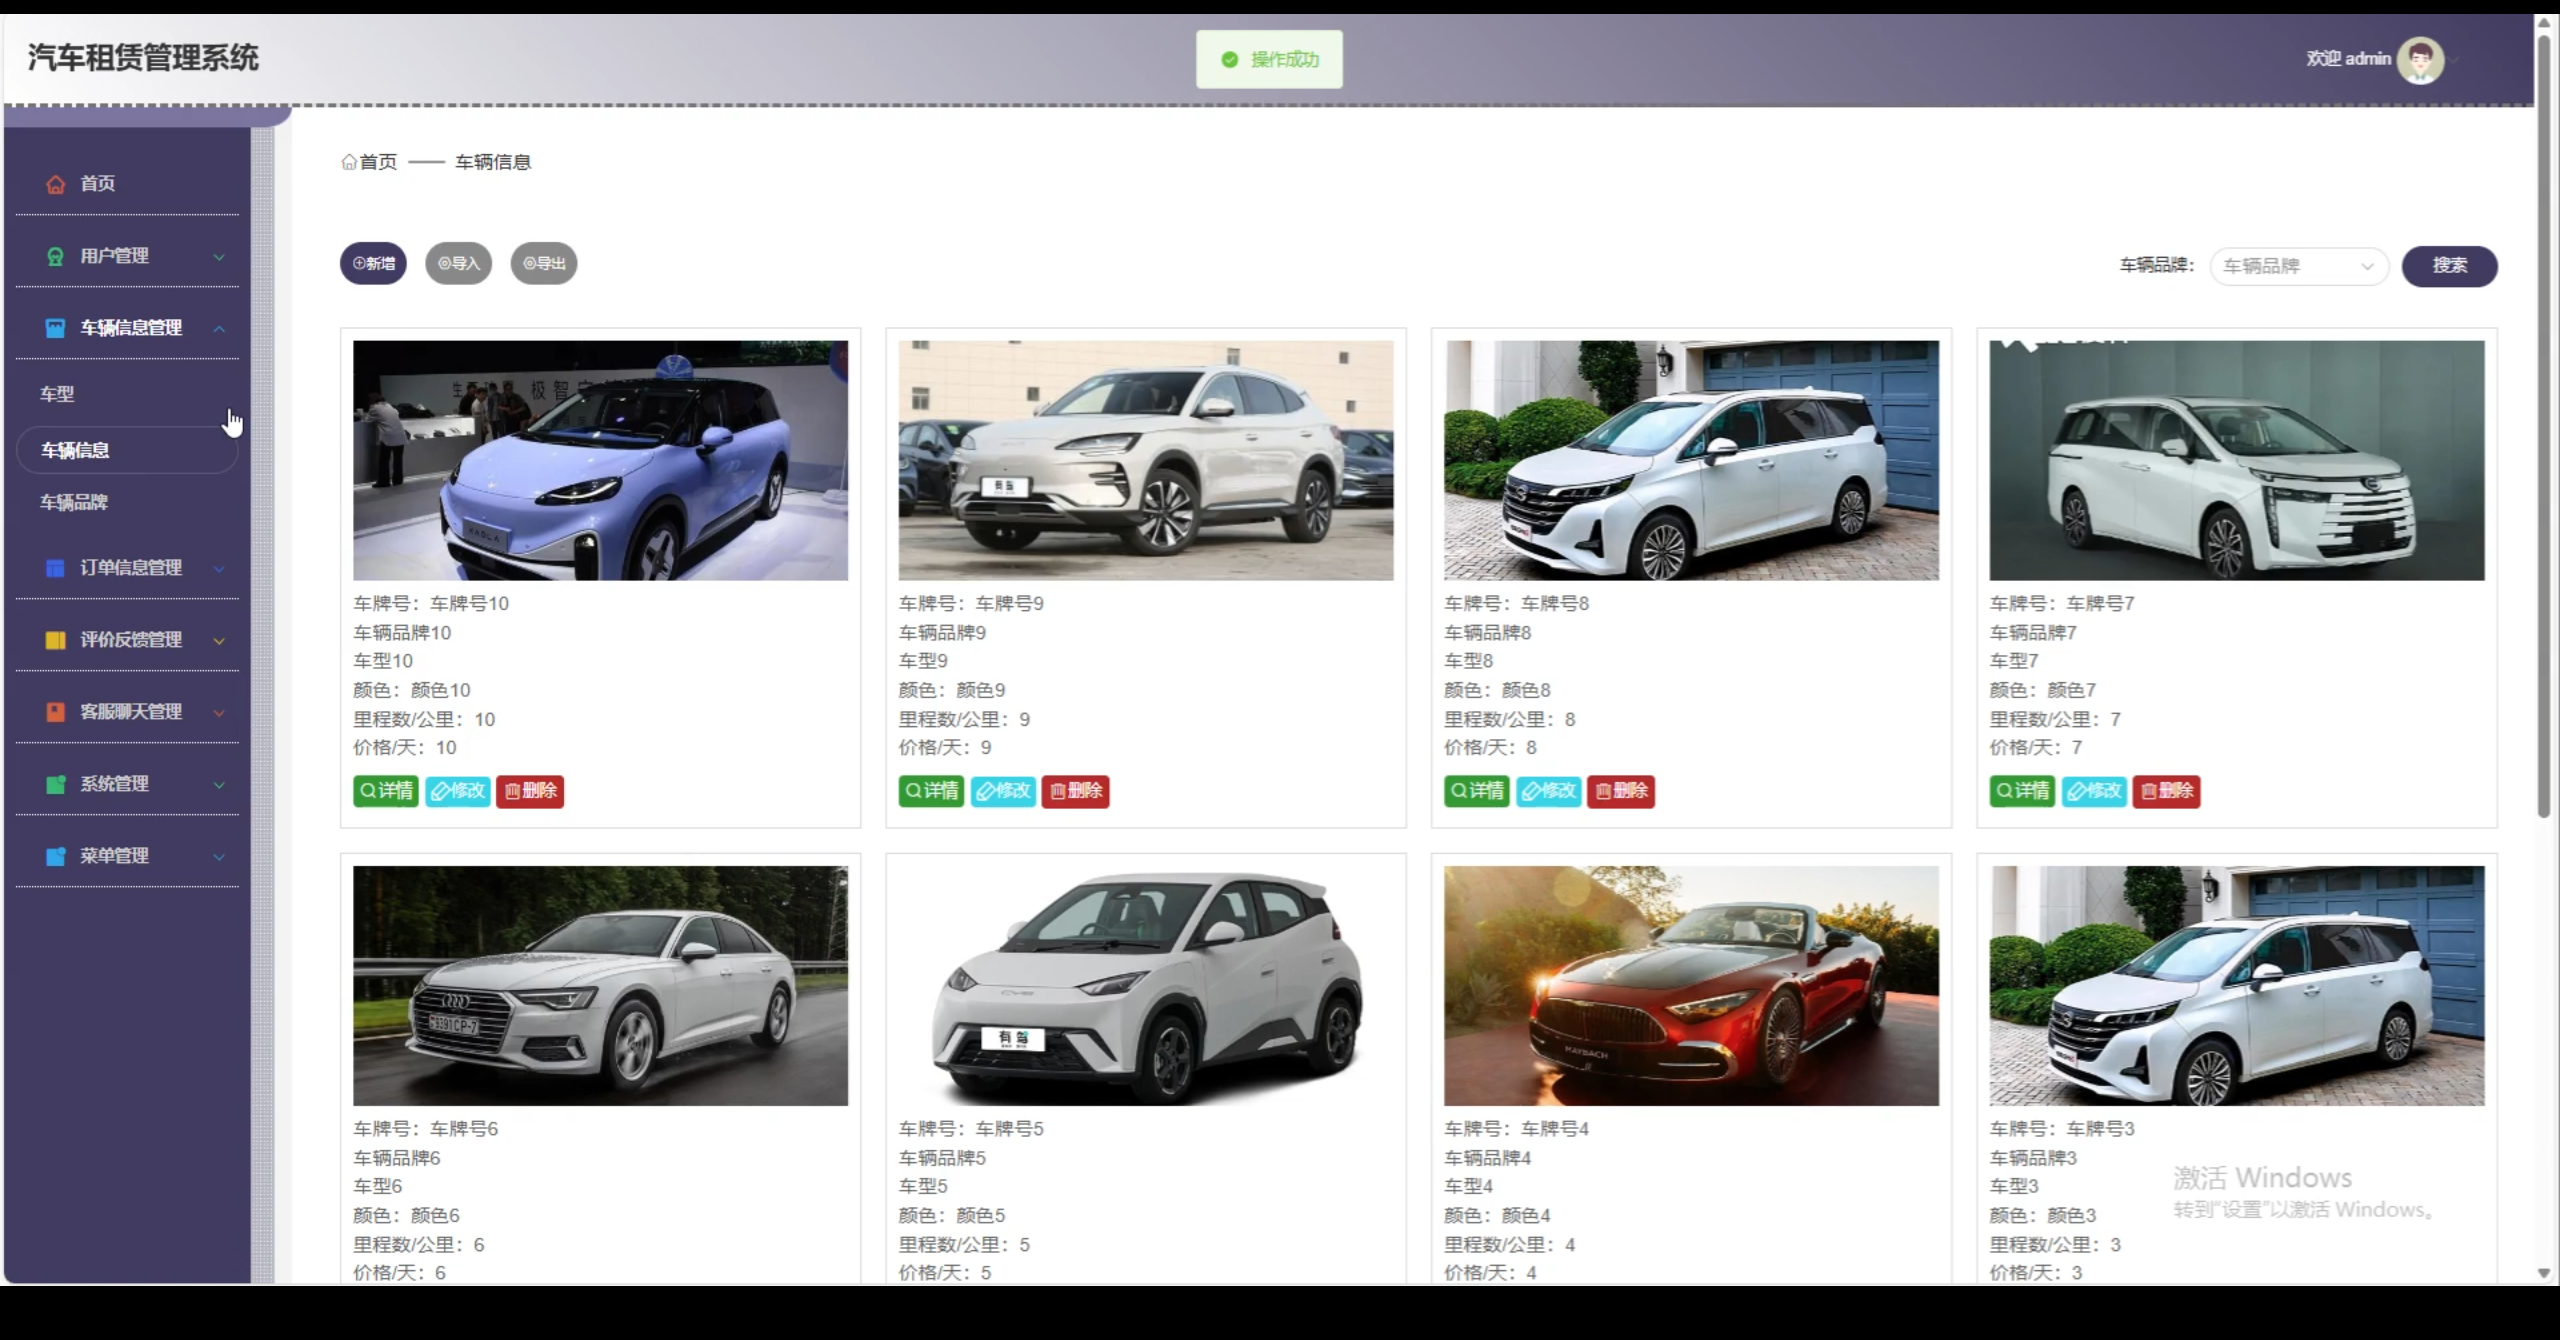Delete the vehicle 车牌号9
The image size is (2560, 1340).
click(1075, 791)
